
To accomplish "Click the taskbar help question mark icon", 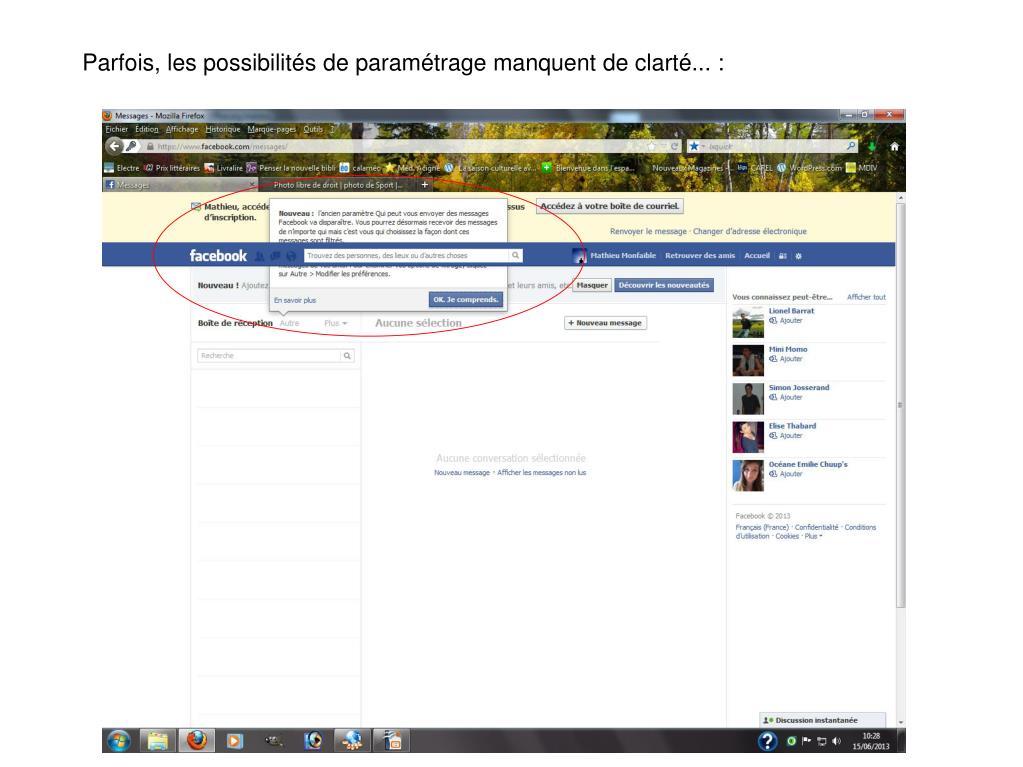I will click(767, 741).
